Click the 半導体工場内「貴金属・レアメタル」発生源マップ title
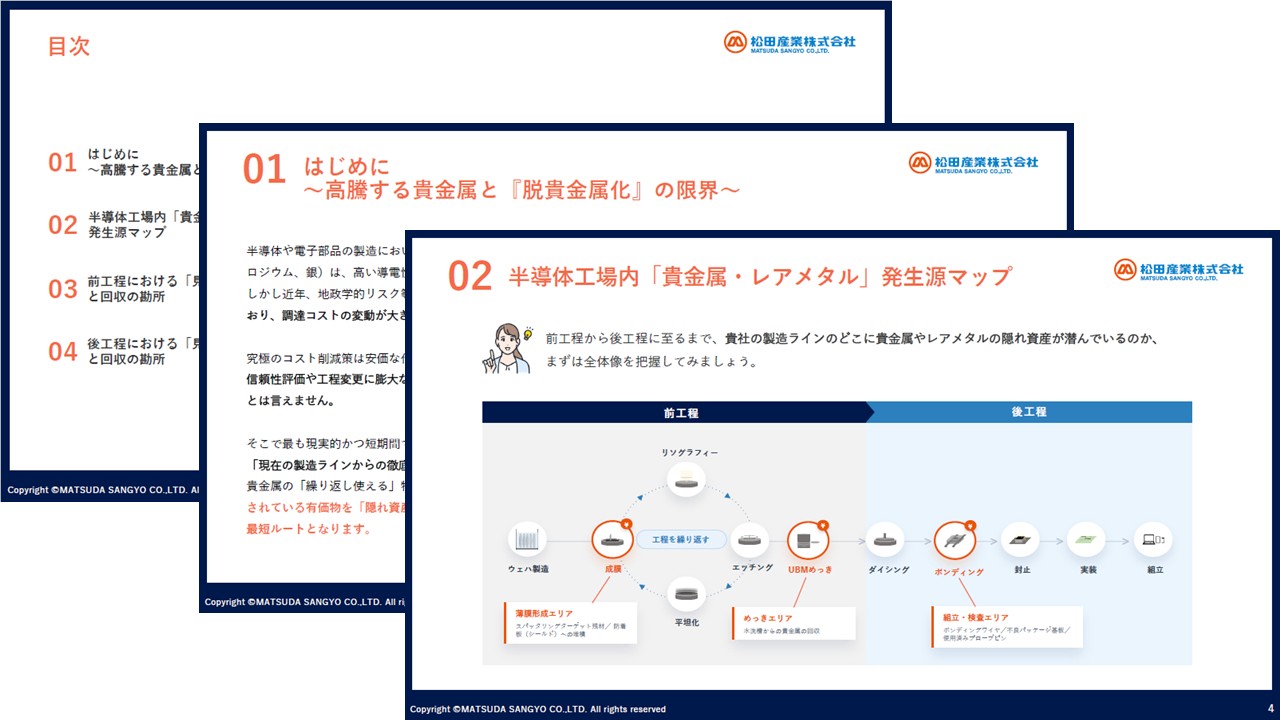 760,276
